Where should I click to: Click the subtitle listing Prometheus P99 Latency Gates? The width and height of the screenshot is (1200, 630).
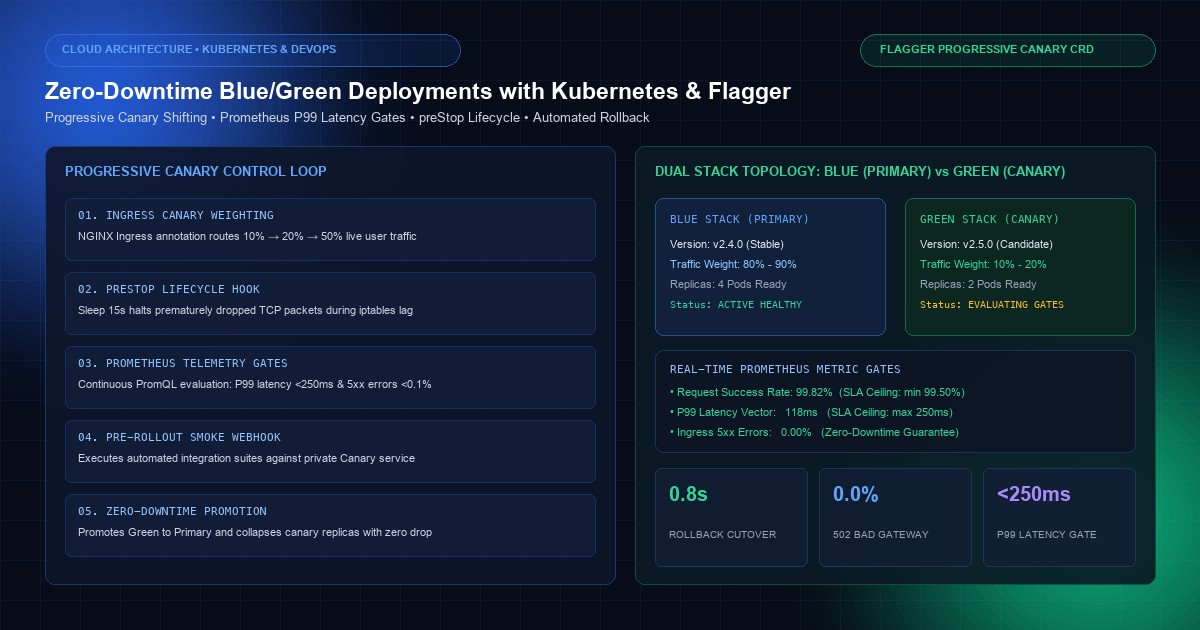pyautogui.click(x=347, y=118)
